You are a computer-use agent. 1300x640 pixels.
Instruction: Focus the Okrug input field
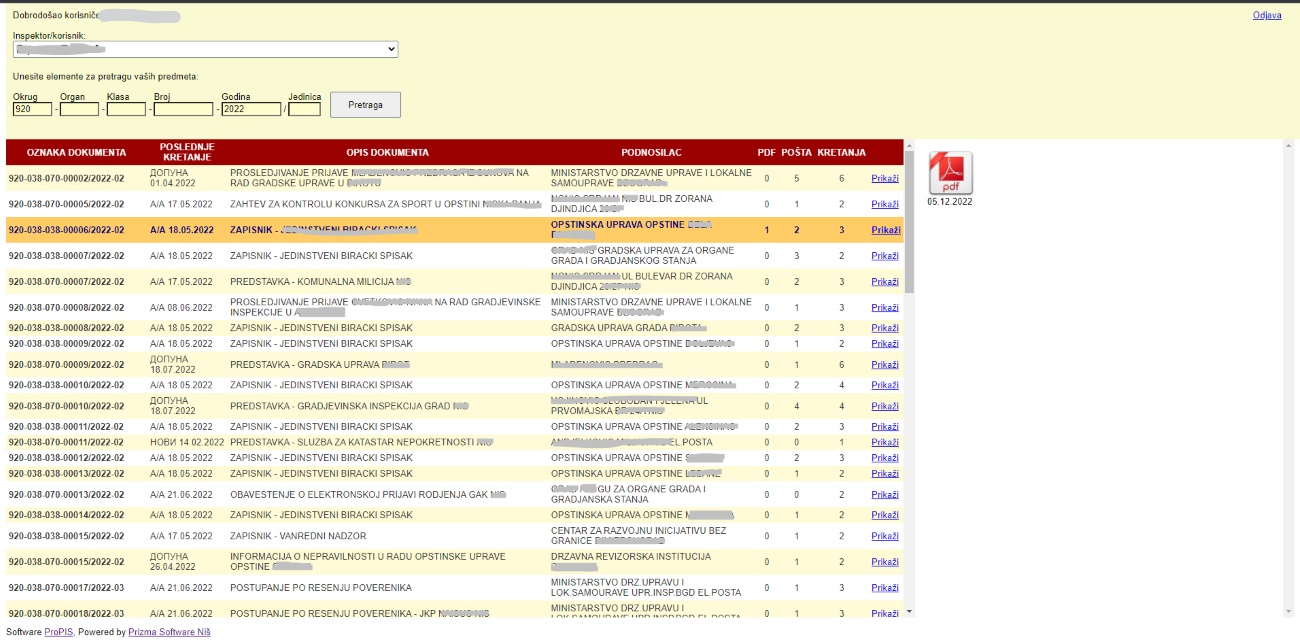click(x=32, y=109)
